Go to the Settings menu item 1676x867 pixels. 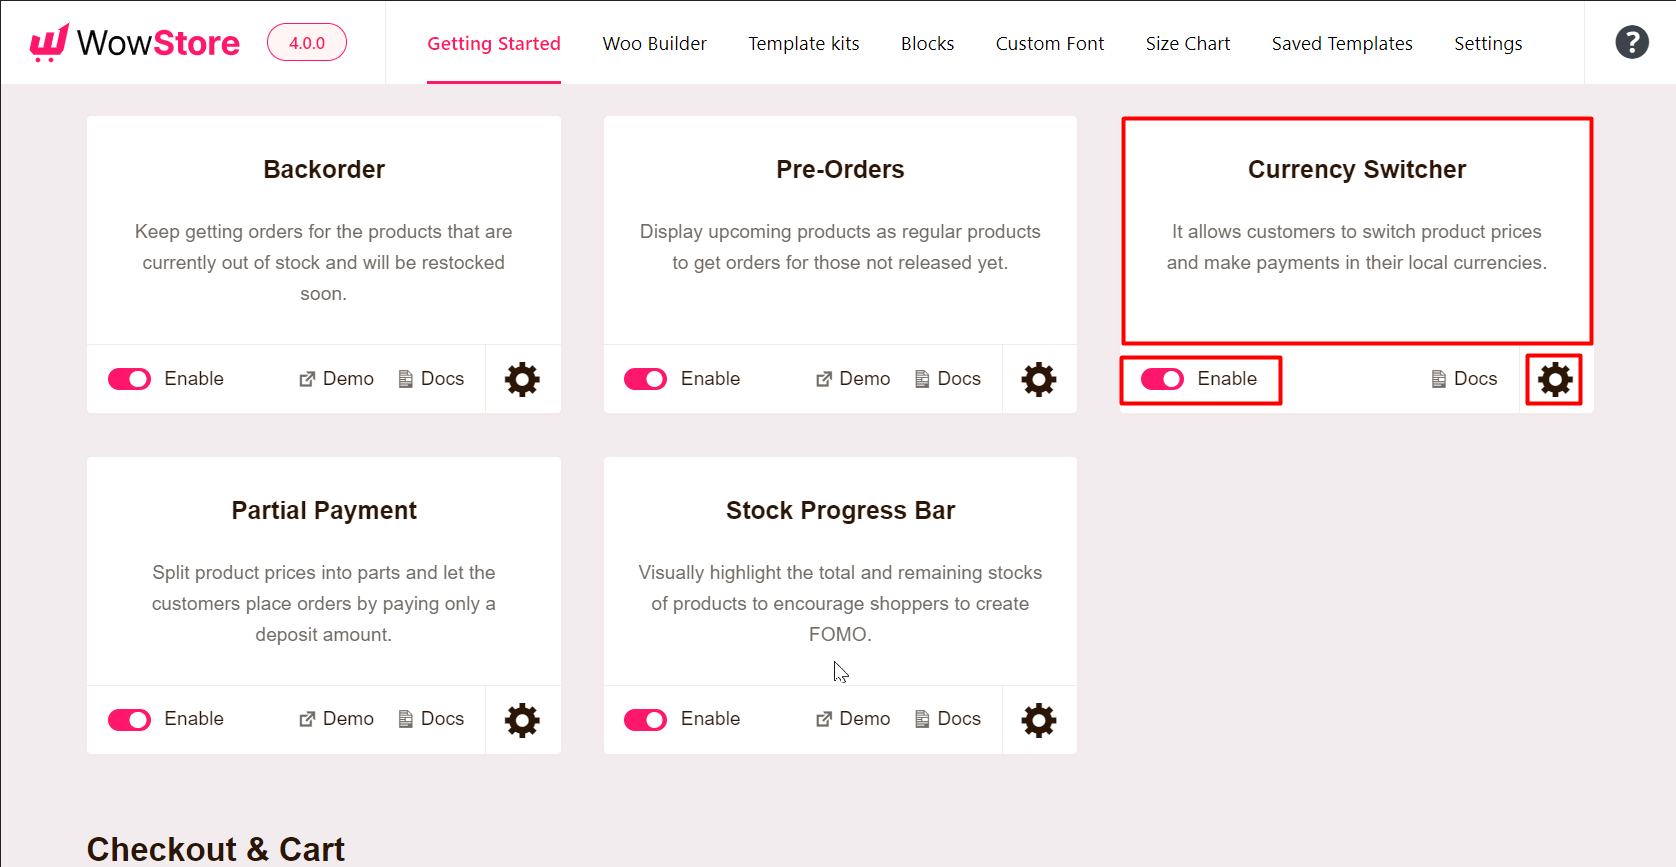click(1488, 43)
